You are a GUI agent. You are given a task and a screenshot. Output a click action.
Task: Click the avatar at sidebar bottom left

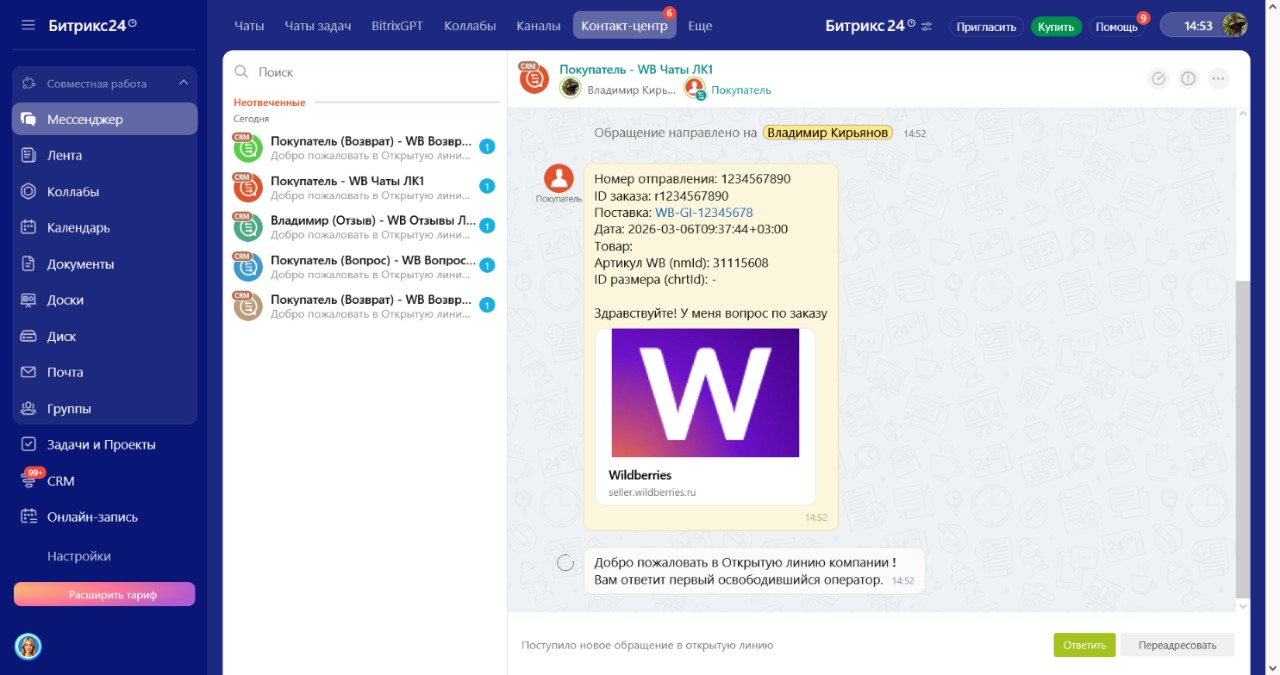coord(28,646)
